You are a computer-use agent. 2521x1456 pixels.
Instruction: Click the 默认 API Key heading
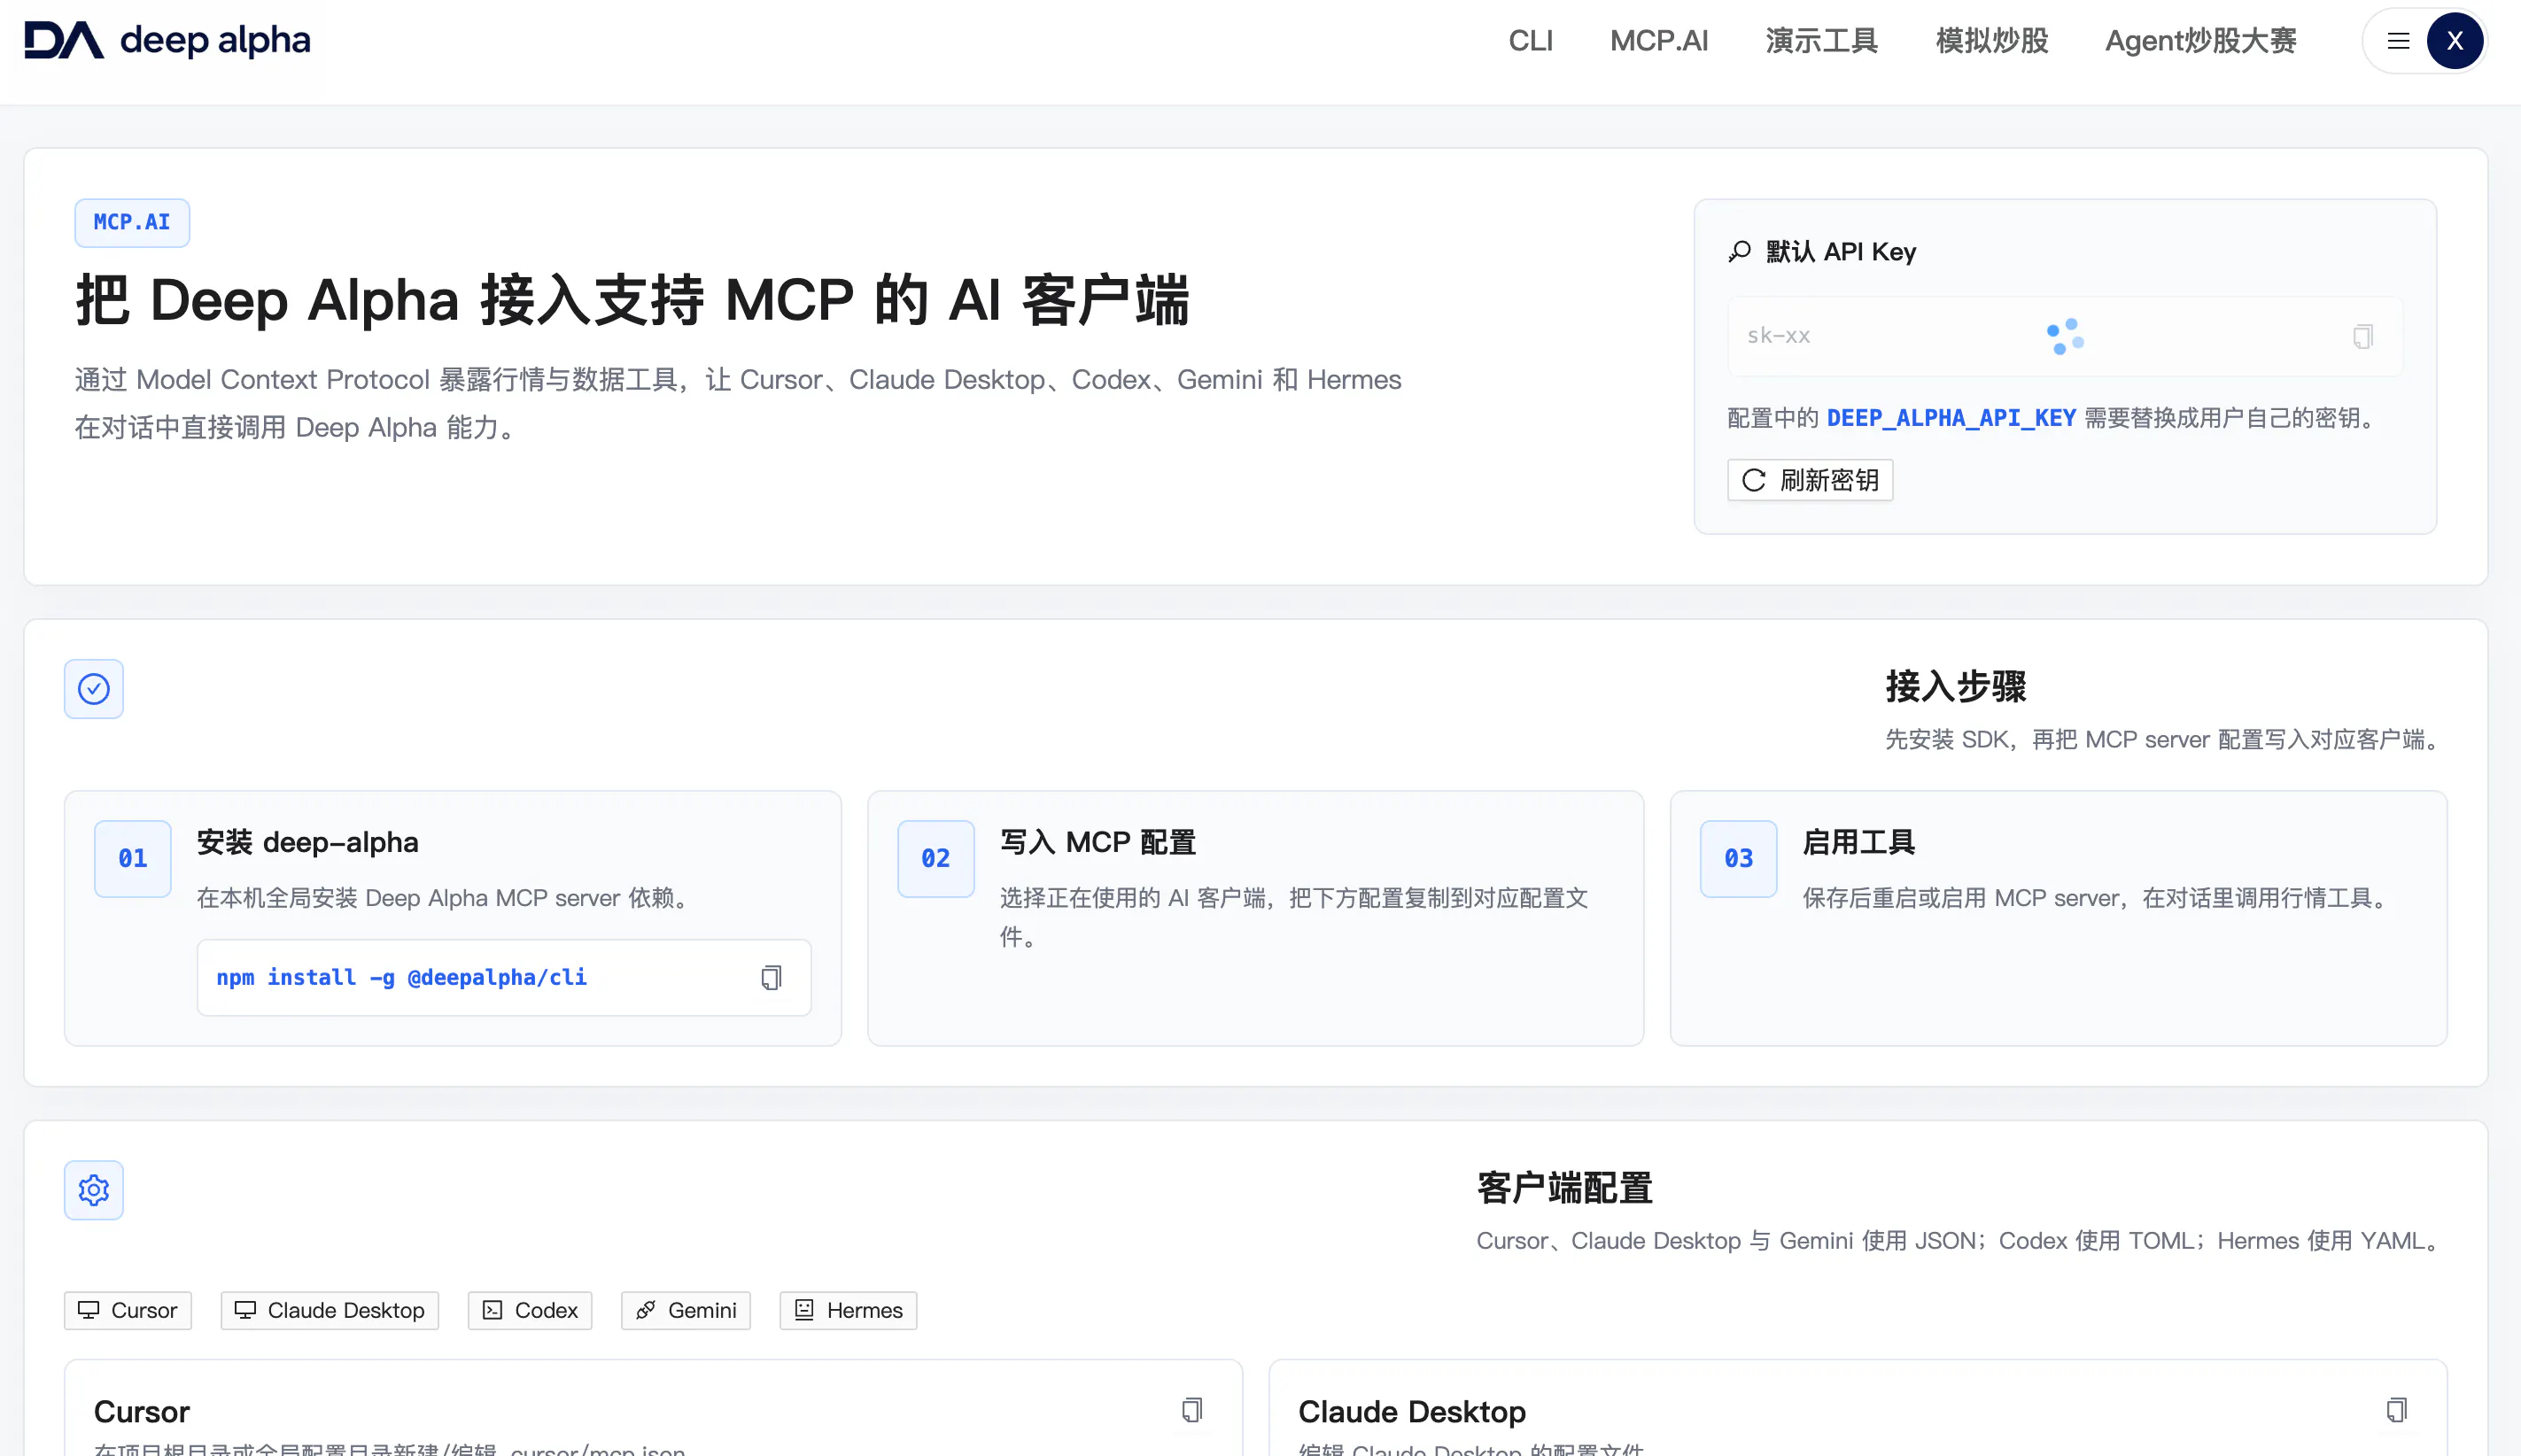tap(1841, 251)
